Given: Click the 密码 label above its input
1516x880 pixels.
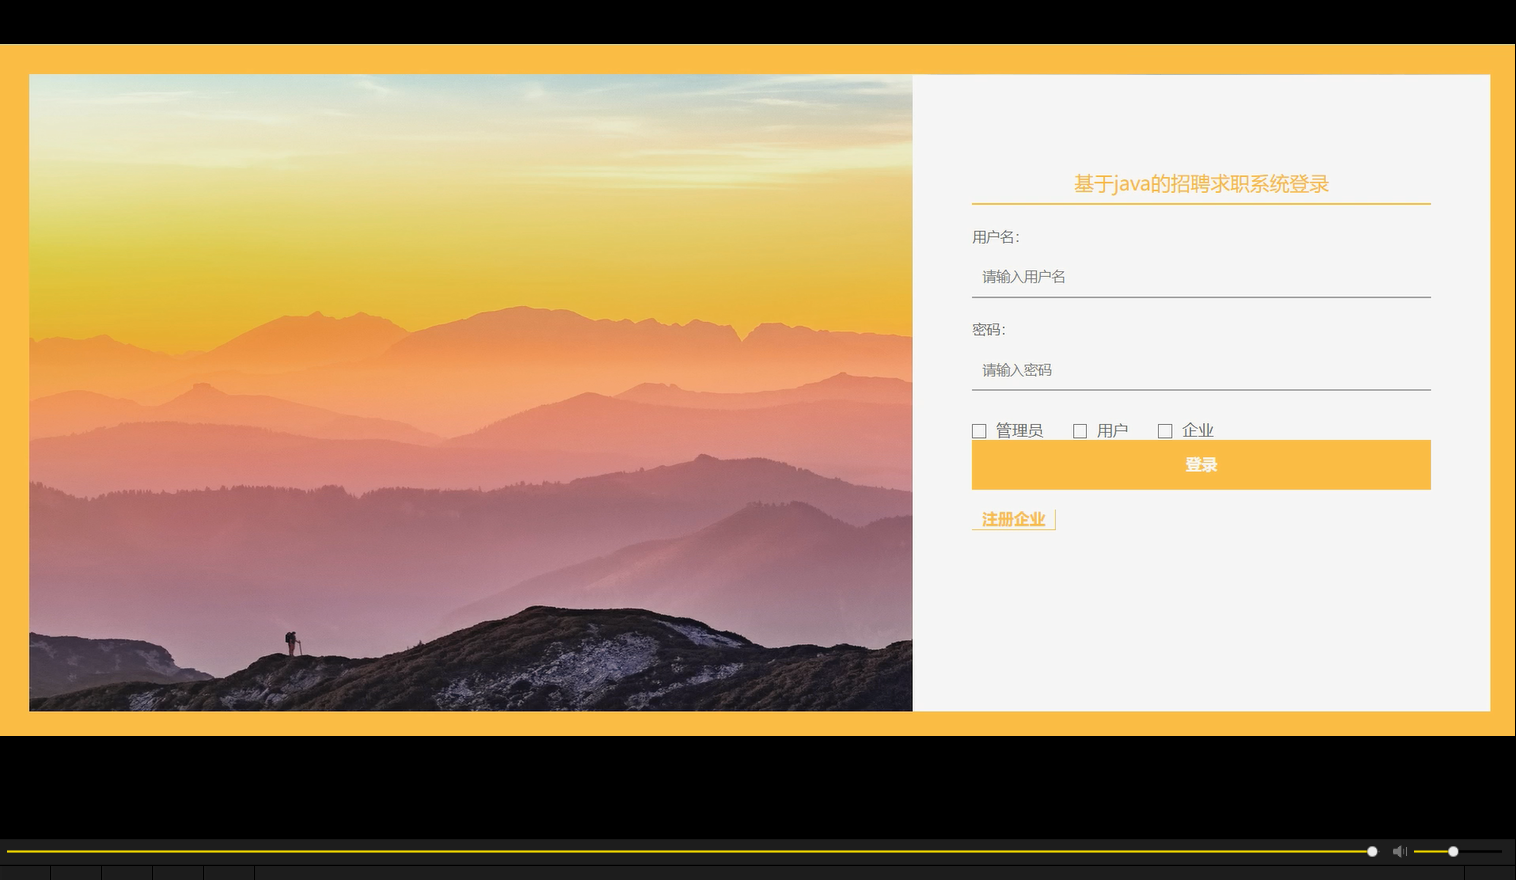Looking at the screenshot, I should (x=988, y=329).
